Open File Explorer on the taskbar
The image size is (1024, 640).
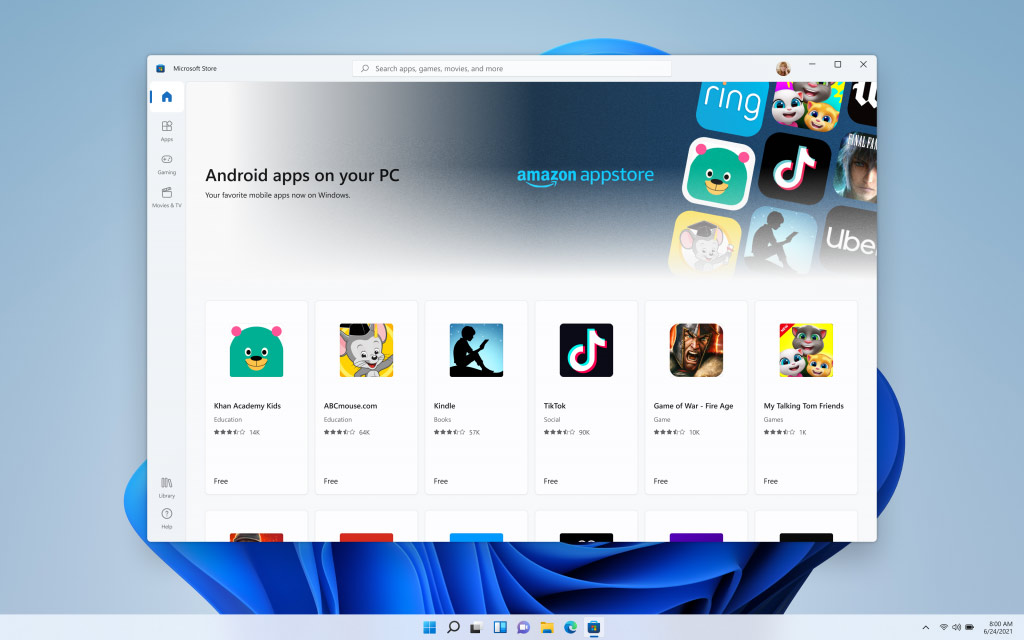tap(547, 627)
